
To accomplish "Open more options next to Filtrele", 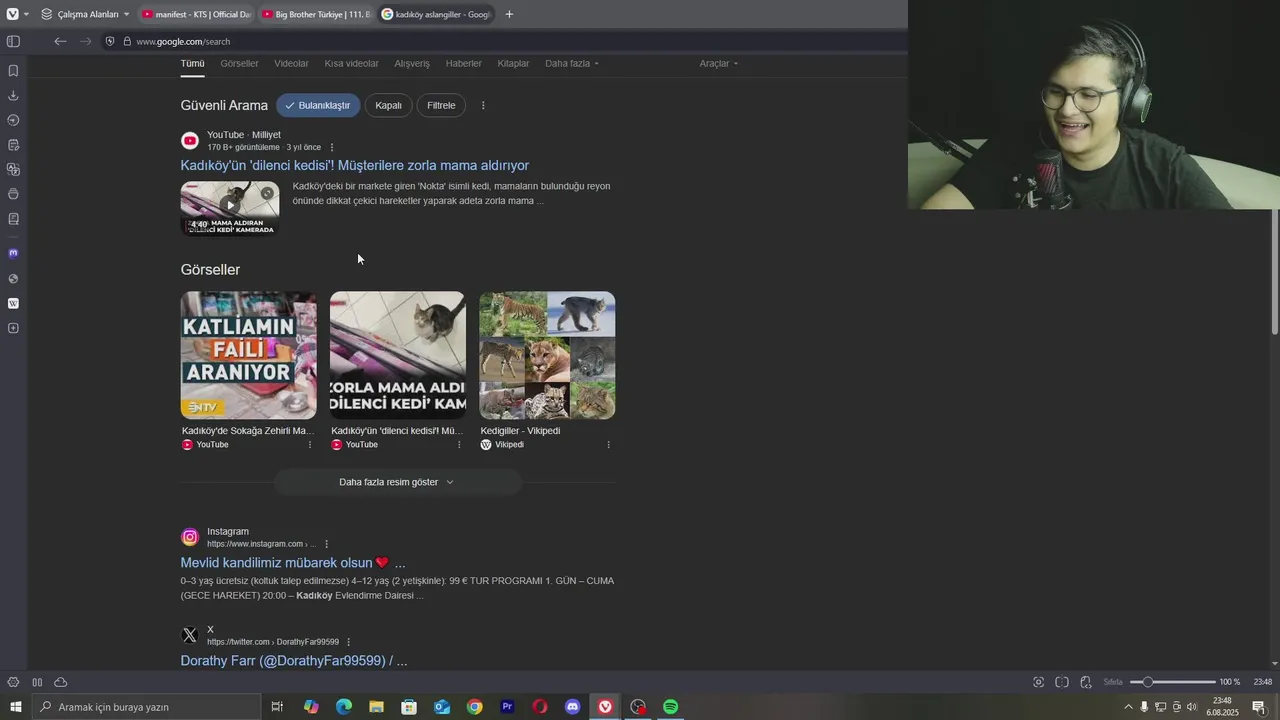I will [483, 105].
